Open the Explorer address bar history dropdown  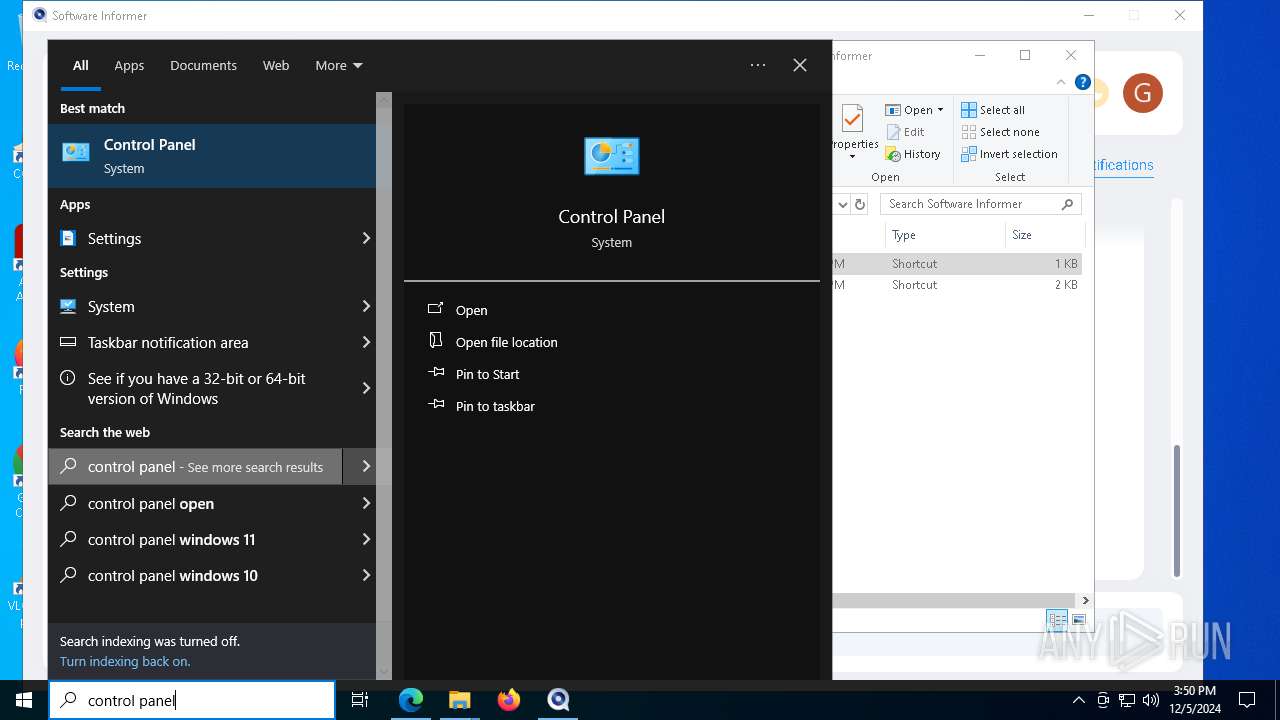pos(842,204)
